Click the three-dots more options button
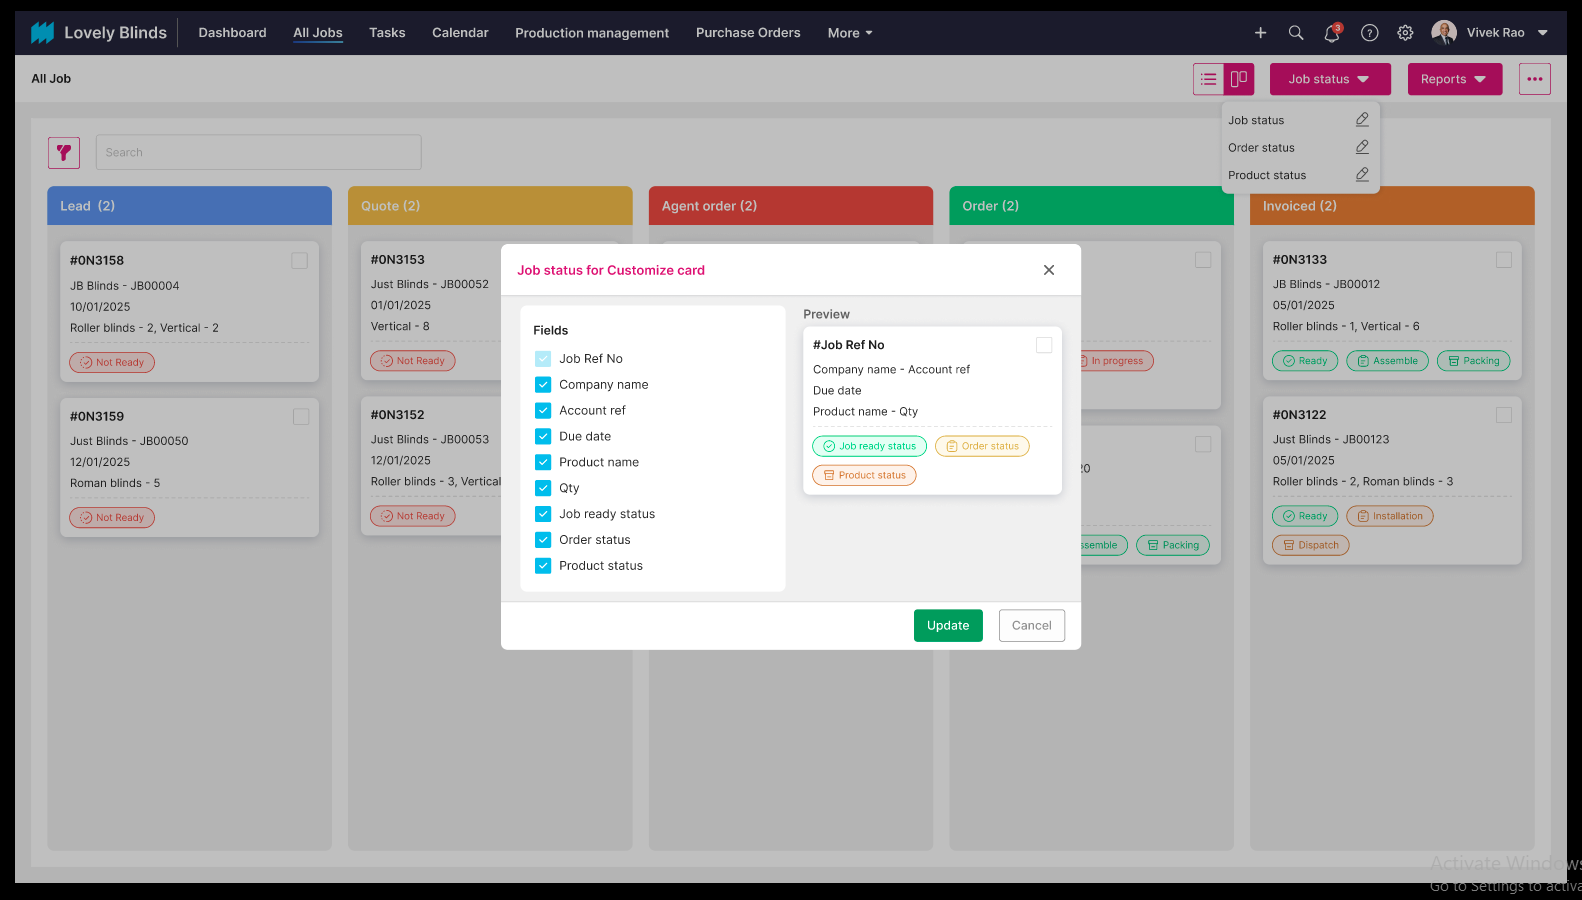The width and height of the screenshot is (1582, 900). pos(1534,79)
